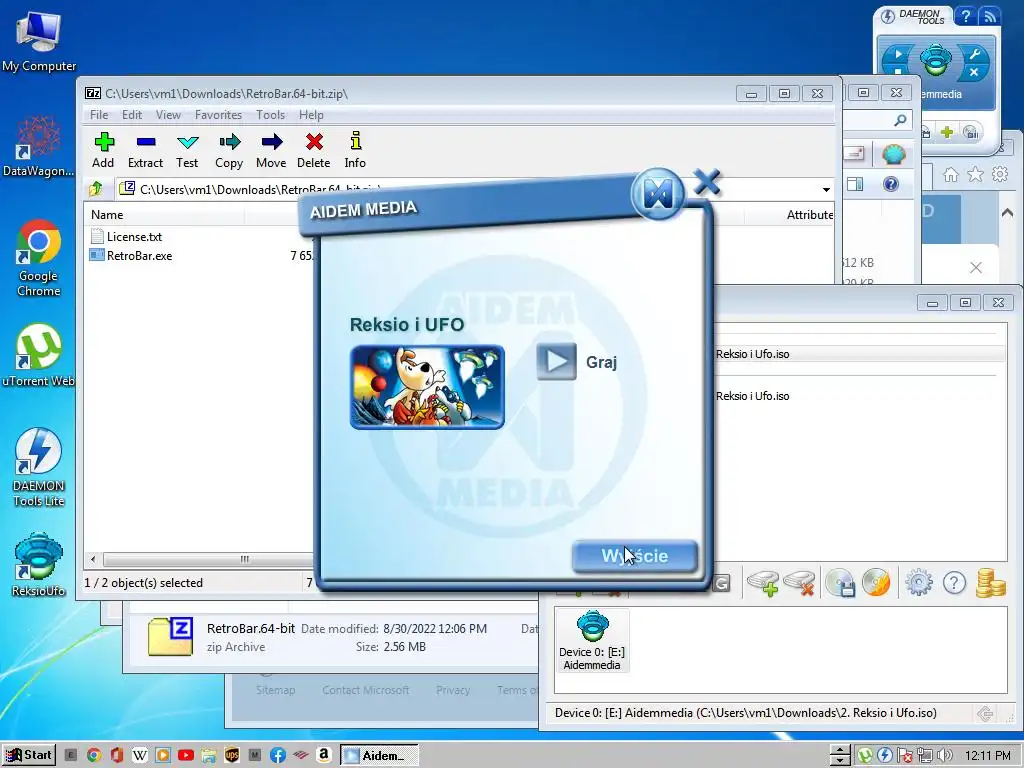
Task: Click the DAEMON Tools gadget RSS feed icon
Action: 989,16
